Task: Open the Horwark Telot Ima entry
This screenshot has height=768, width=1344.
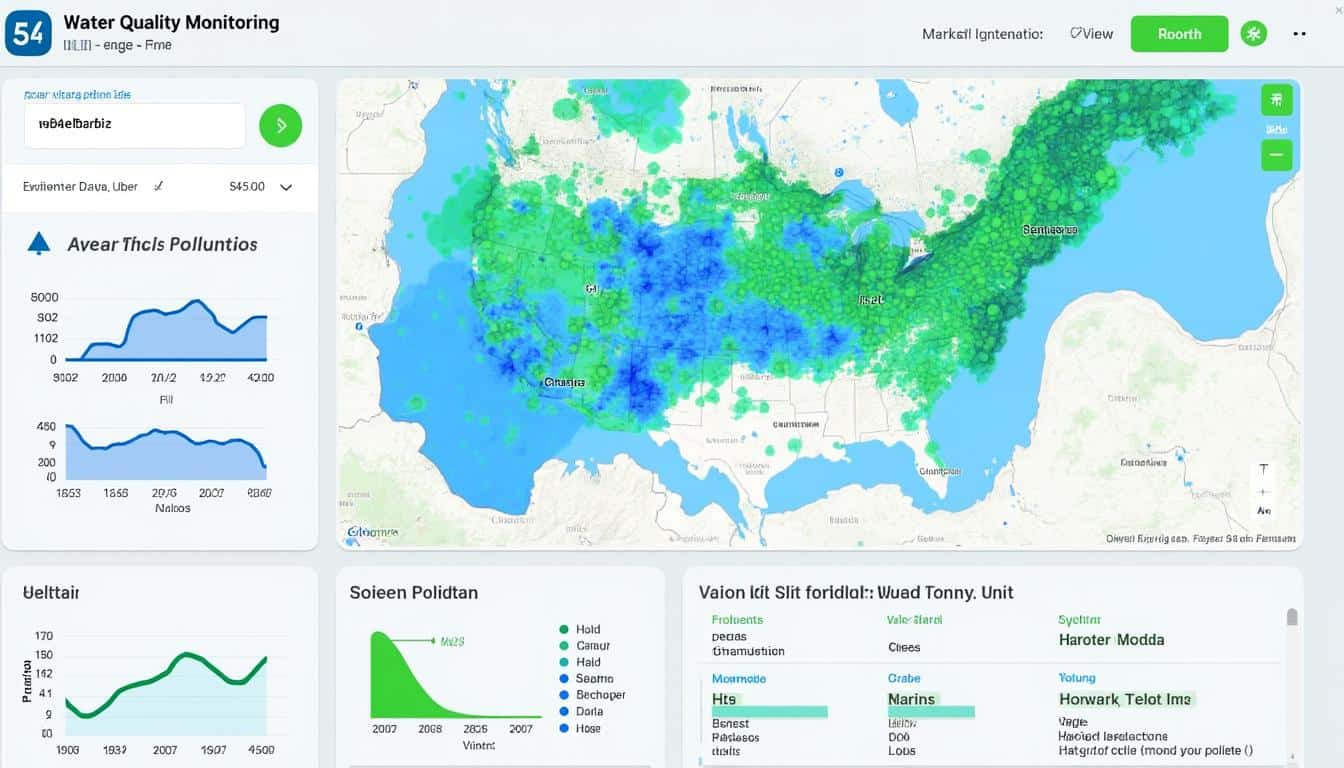Action: pyautogui.click(x=1125, y=699)
